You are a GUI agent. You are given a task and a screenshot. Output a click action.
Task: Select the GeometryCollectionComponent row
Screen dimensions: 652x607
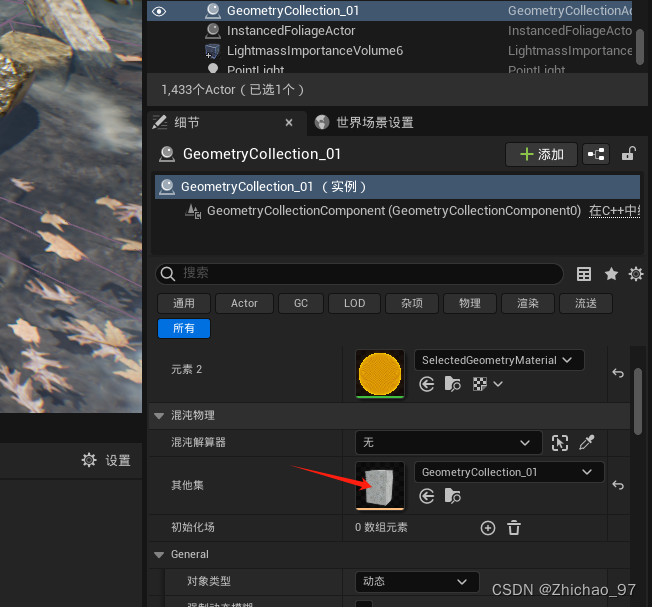pyautogui.click(x=394, y=211)
